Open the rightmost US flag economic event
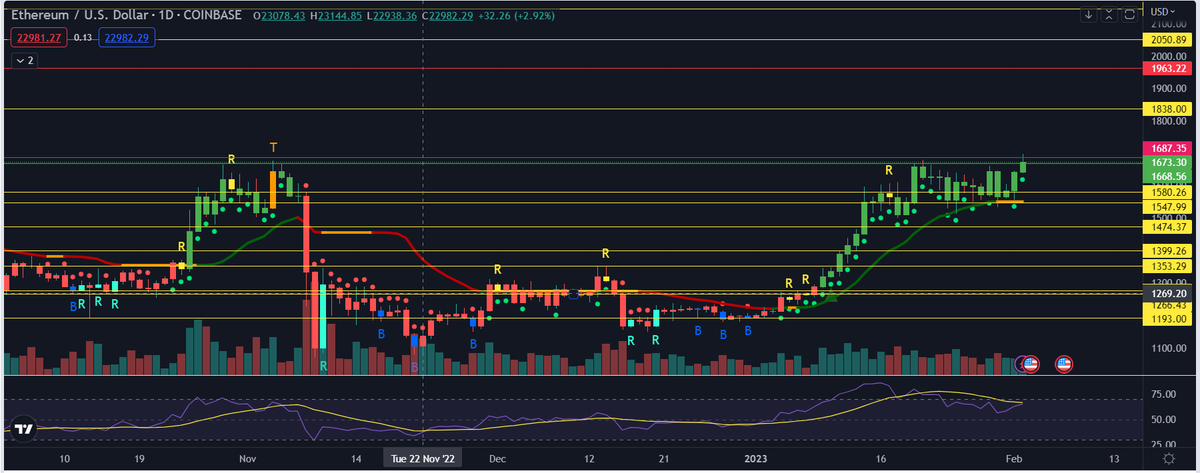 1064,364
